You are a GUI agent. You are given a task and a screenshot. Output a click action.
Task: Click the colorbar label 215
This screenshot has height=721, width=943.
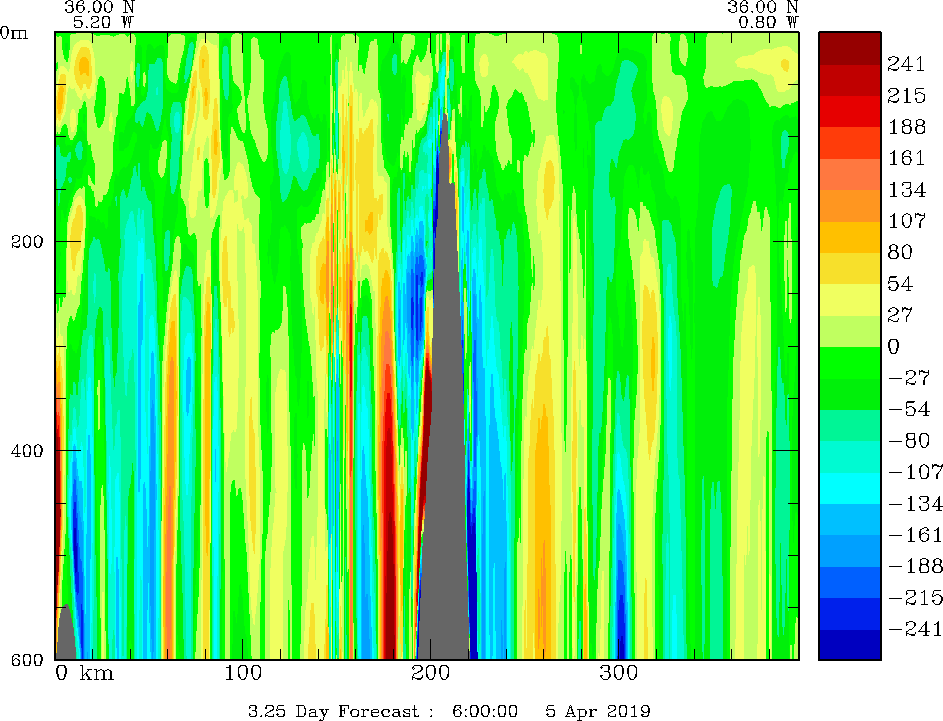906,95
